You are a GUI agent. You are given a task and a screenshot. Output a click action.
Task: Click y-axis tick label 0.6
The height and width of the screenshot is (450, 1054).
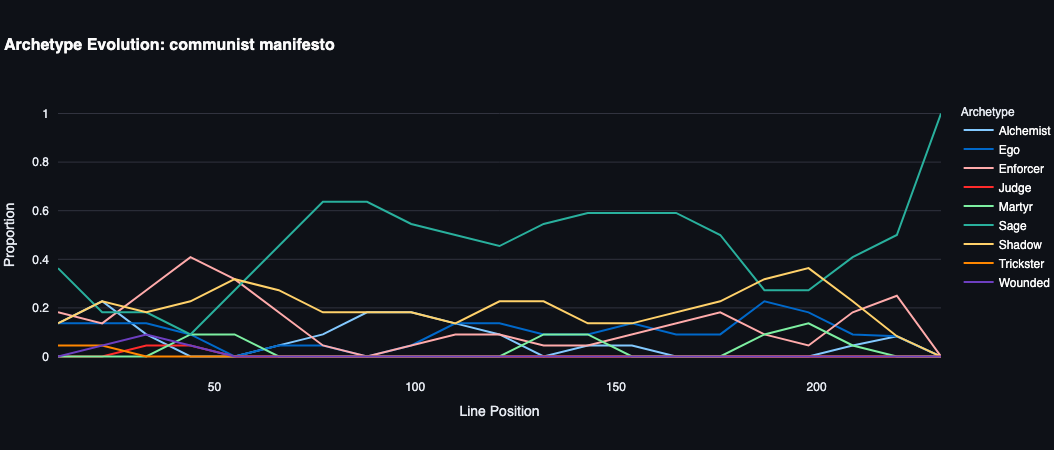coord(39,211)
